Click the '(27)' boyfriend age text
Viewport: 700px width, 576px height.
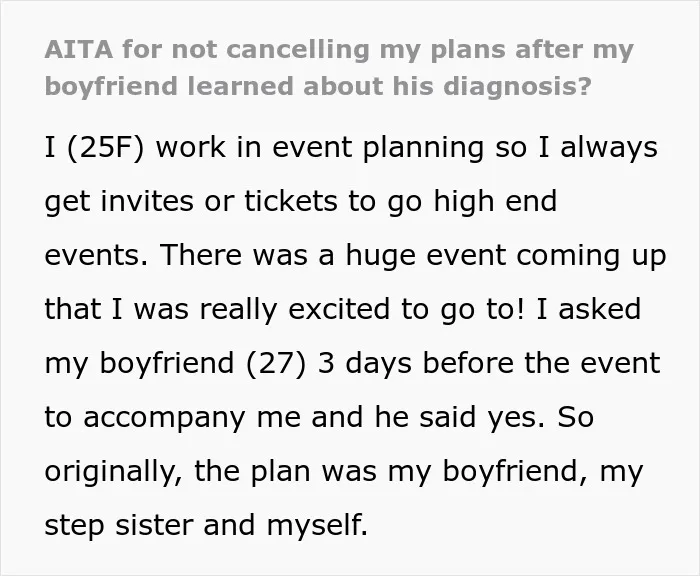tap(277, 363)
